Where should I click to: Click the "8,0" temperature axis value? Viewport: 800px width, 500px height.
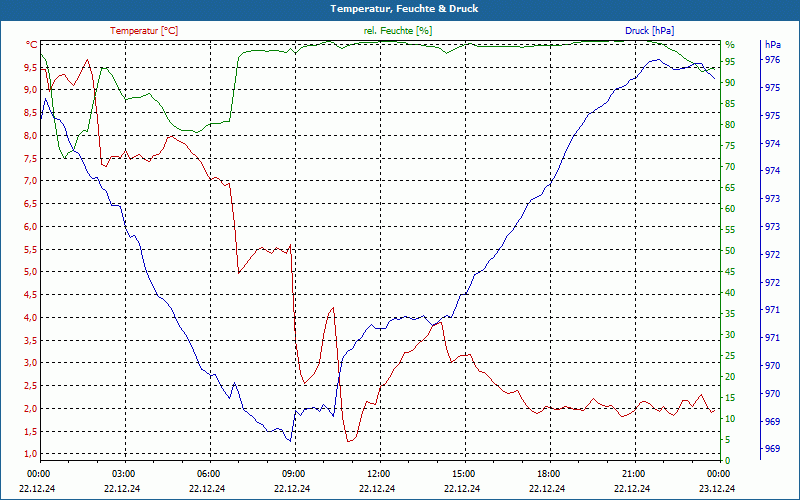31,135
